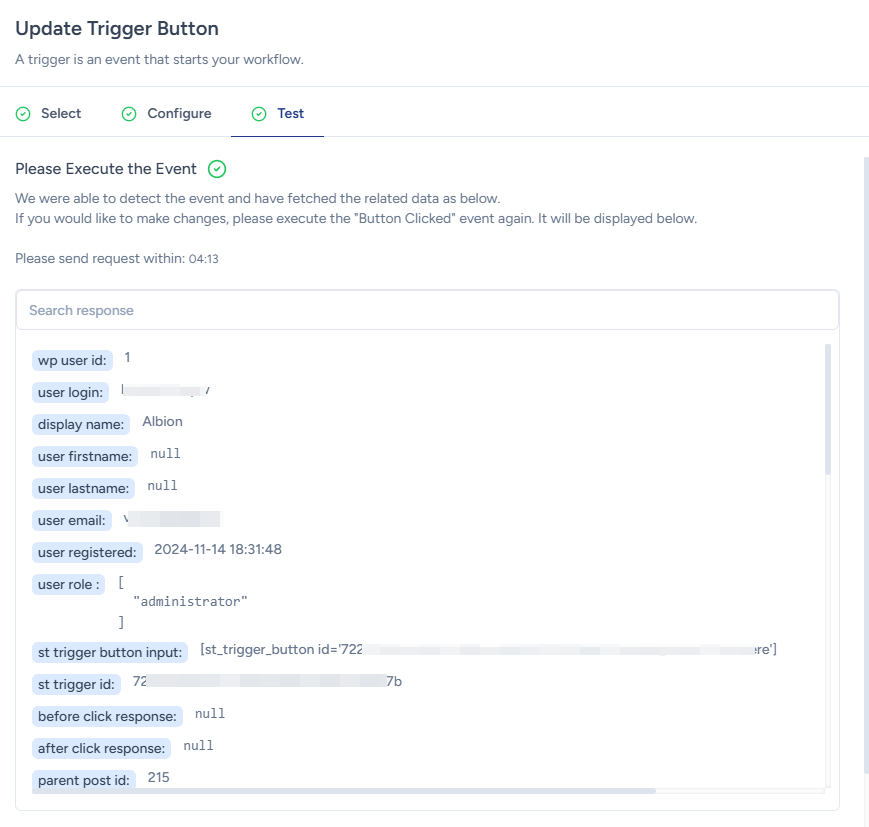
Task: Click the display name label chip
Action: coord(81,424)
